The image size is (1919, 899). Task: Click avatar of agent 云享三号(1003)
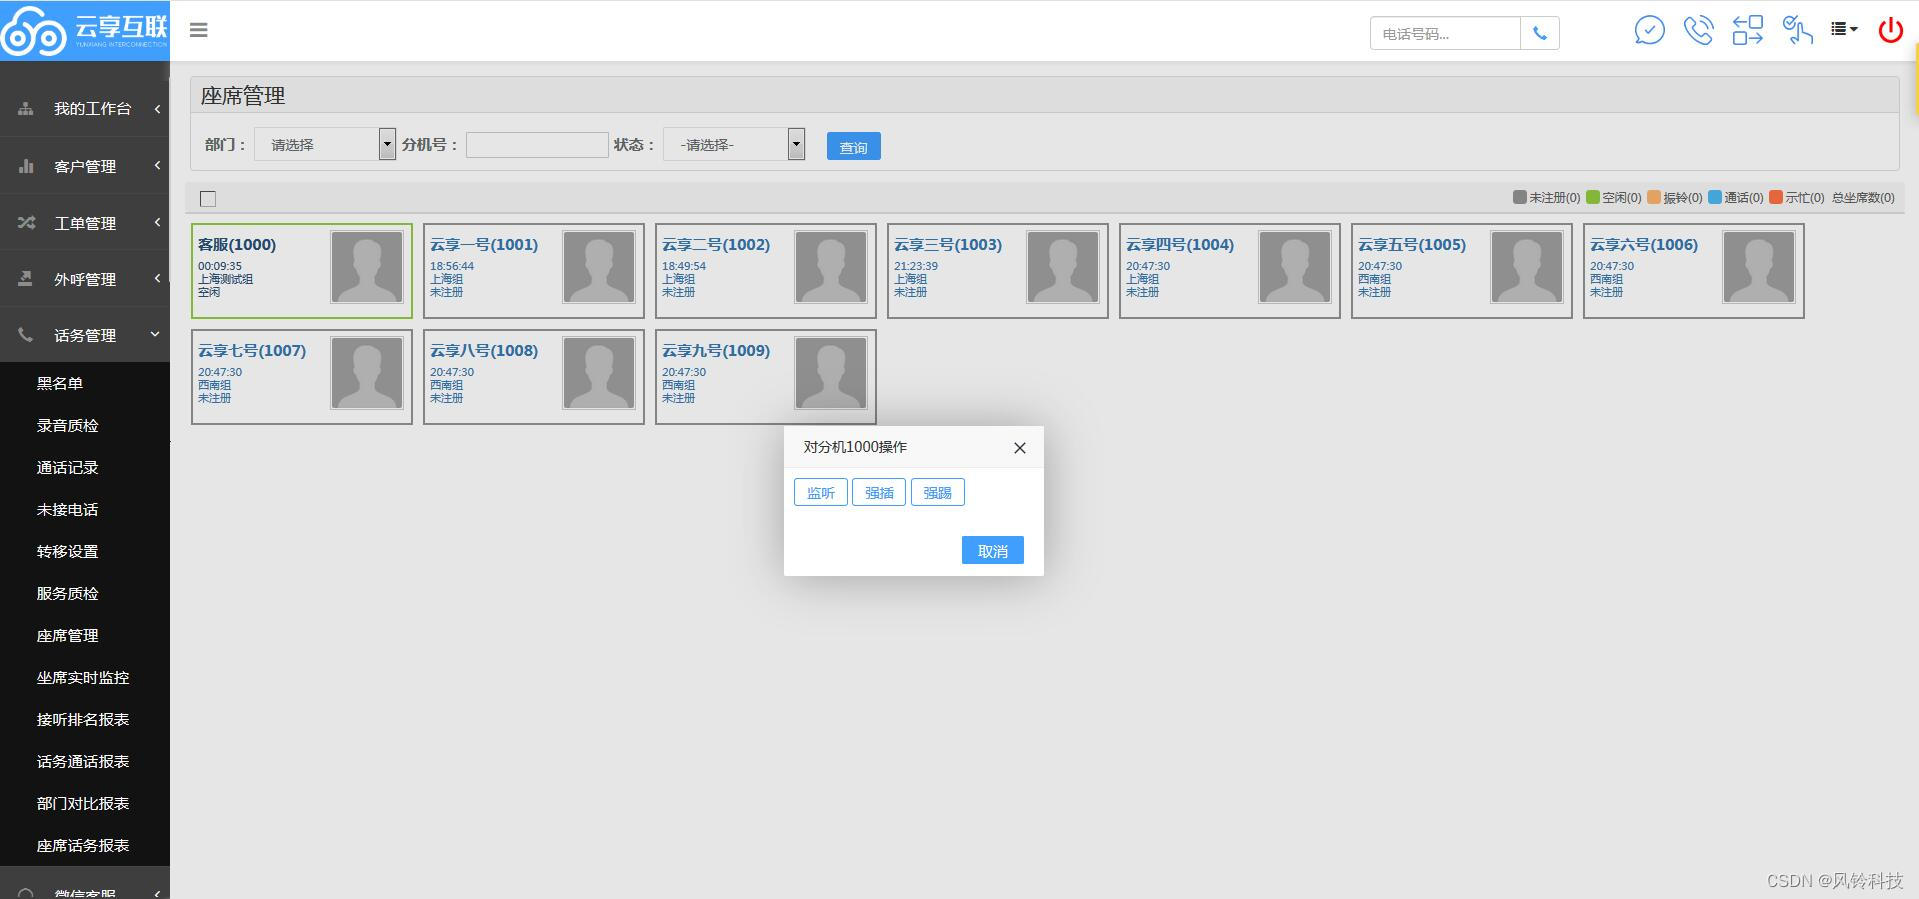tap(1063, 267)
